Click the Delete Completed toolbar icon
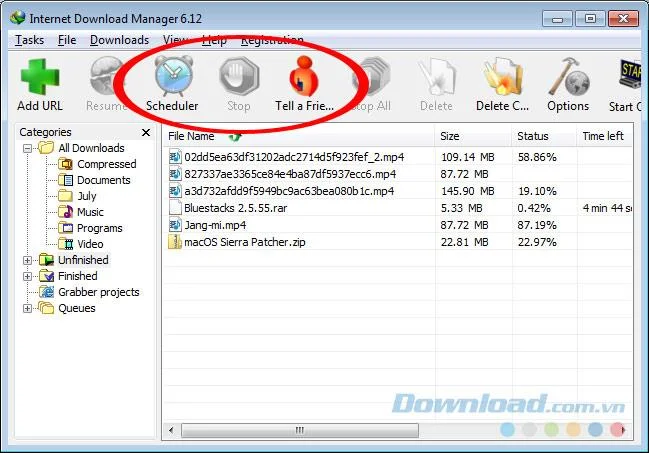The image size is (649, 453). tap(502, 76)
